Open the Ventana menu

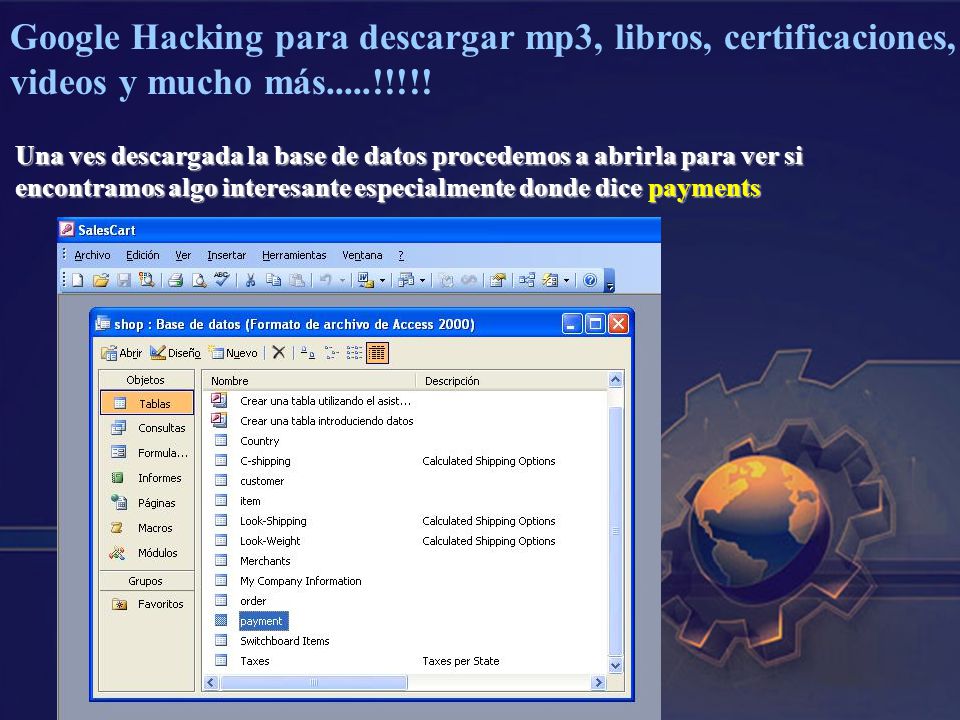362,255
